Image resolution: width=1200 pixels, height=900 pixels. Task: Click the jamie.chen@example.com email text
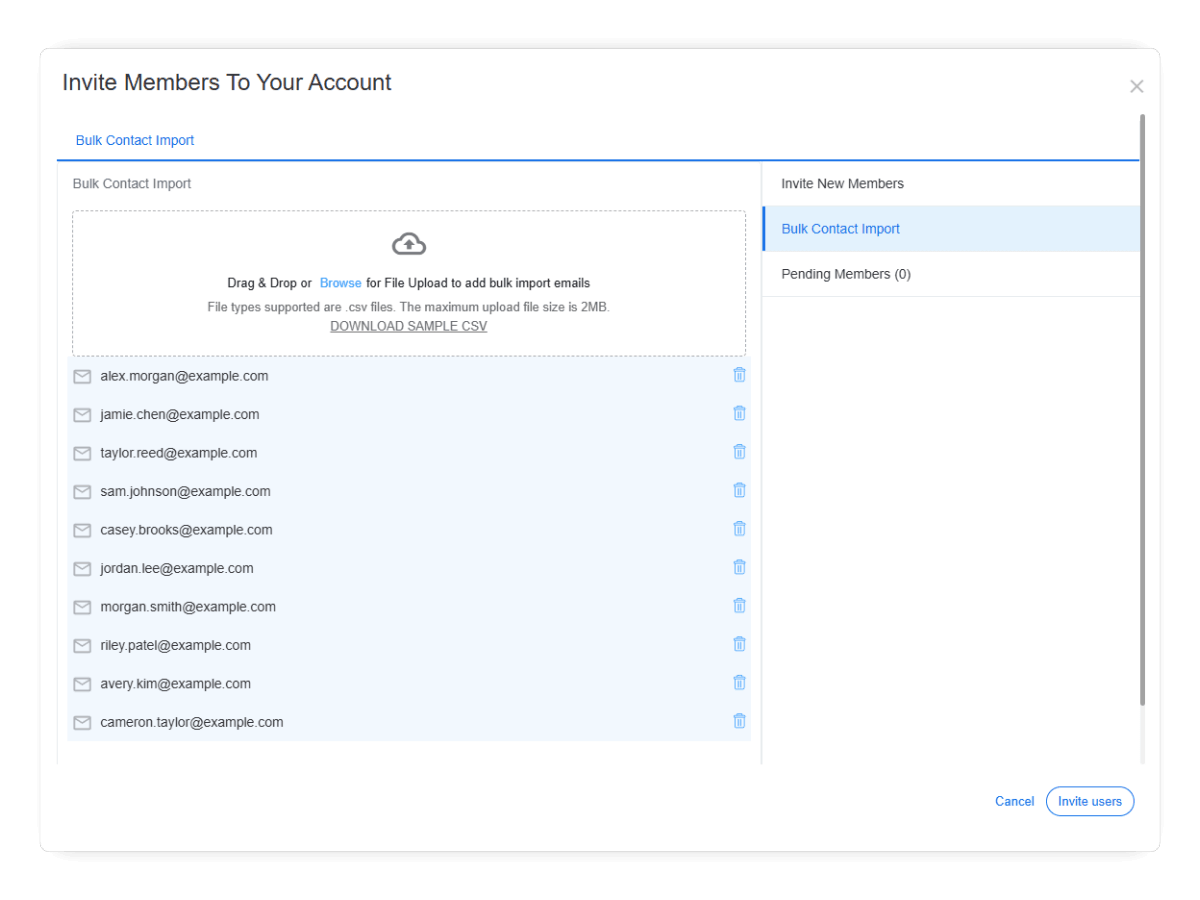[x=180, y=414]
